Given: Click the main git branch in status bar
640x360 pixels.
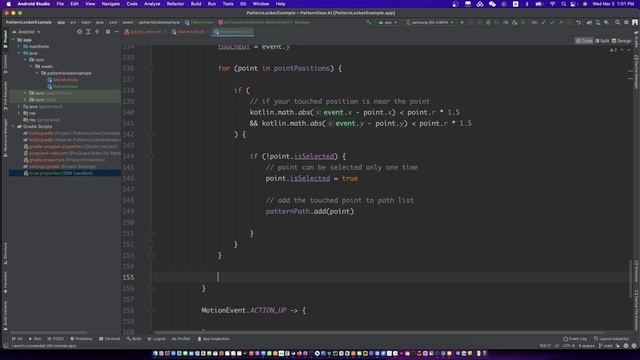Looking at the screenshot, I should pyautogui.click(x=606, y=346).
